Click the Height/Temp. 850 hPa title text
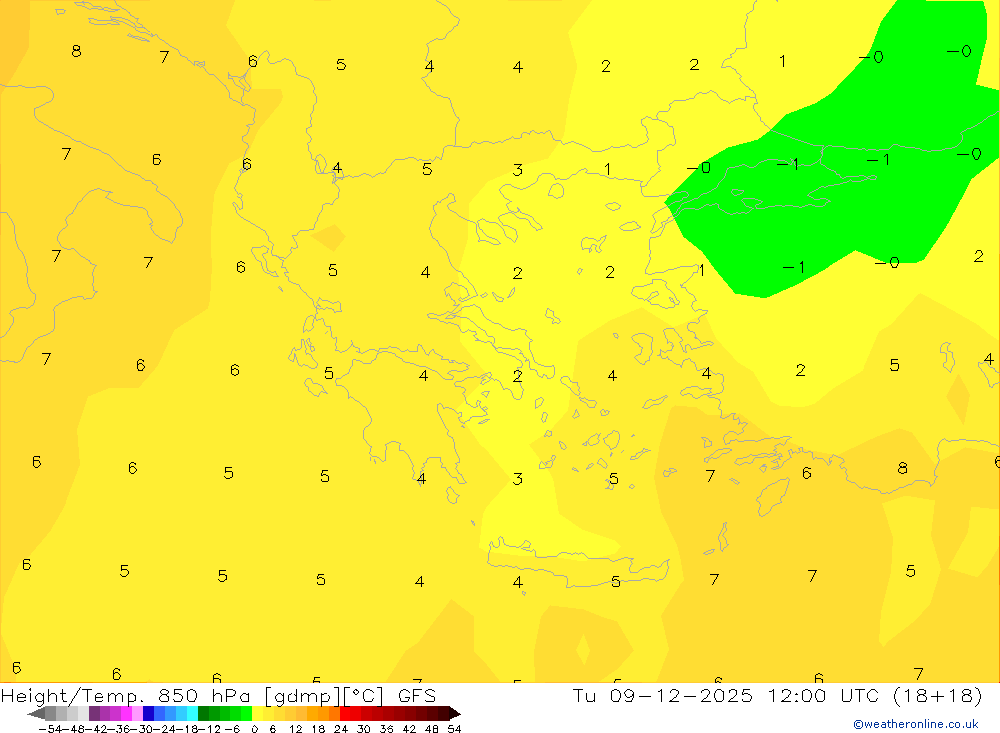Image resolution: width=1000 pixels, height=733 pixels. coord(126,695)
